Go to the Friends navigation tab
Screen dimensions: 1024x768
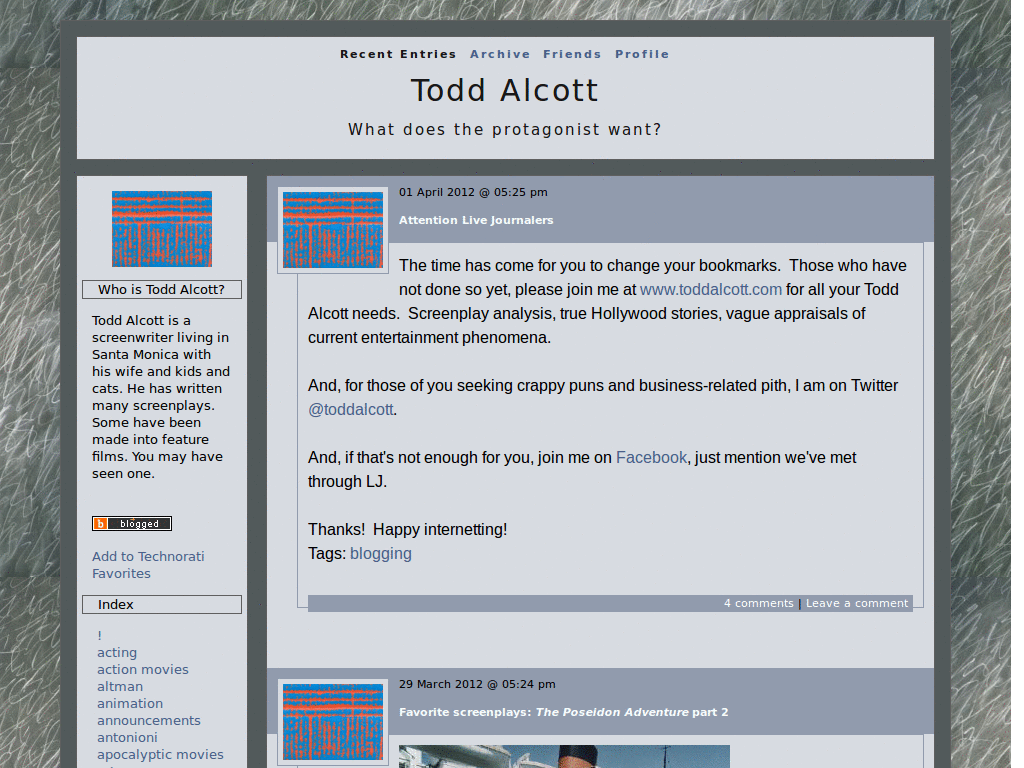(x=572, y=54)
